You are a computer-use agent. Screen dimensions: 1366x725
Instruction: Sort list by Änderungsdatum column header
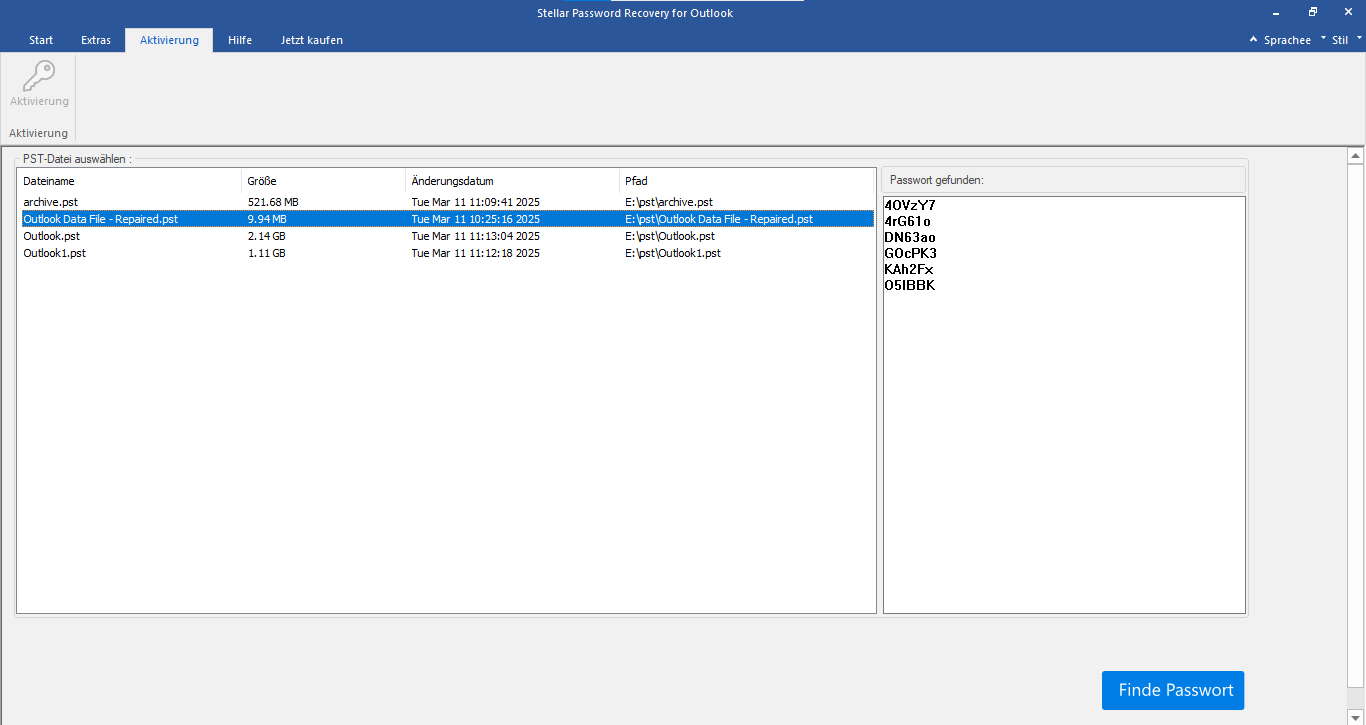click(512, 181)
